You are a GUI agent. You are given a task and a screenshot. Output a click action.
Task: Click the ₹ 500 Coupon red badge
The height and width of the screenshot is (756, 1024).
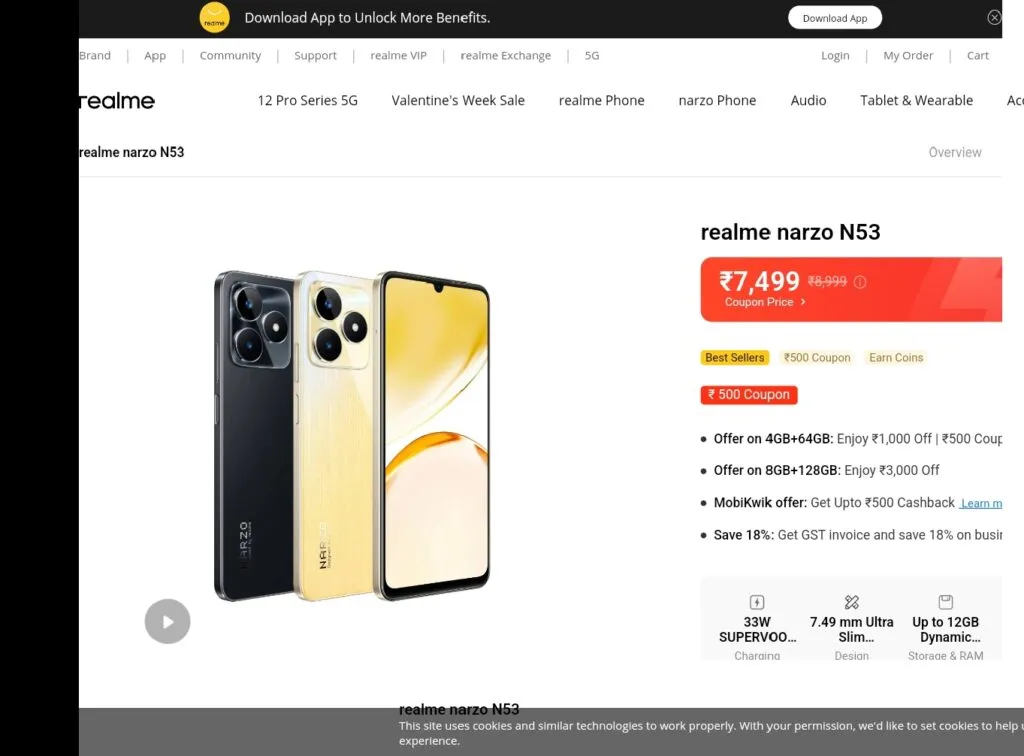click(x=749, y=395)
